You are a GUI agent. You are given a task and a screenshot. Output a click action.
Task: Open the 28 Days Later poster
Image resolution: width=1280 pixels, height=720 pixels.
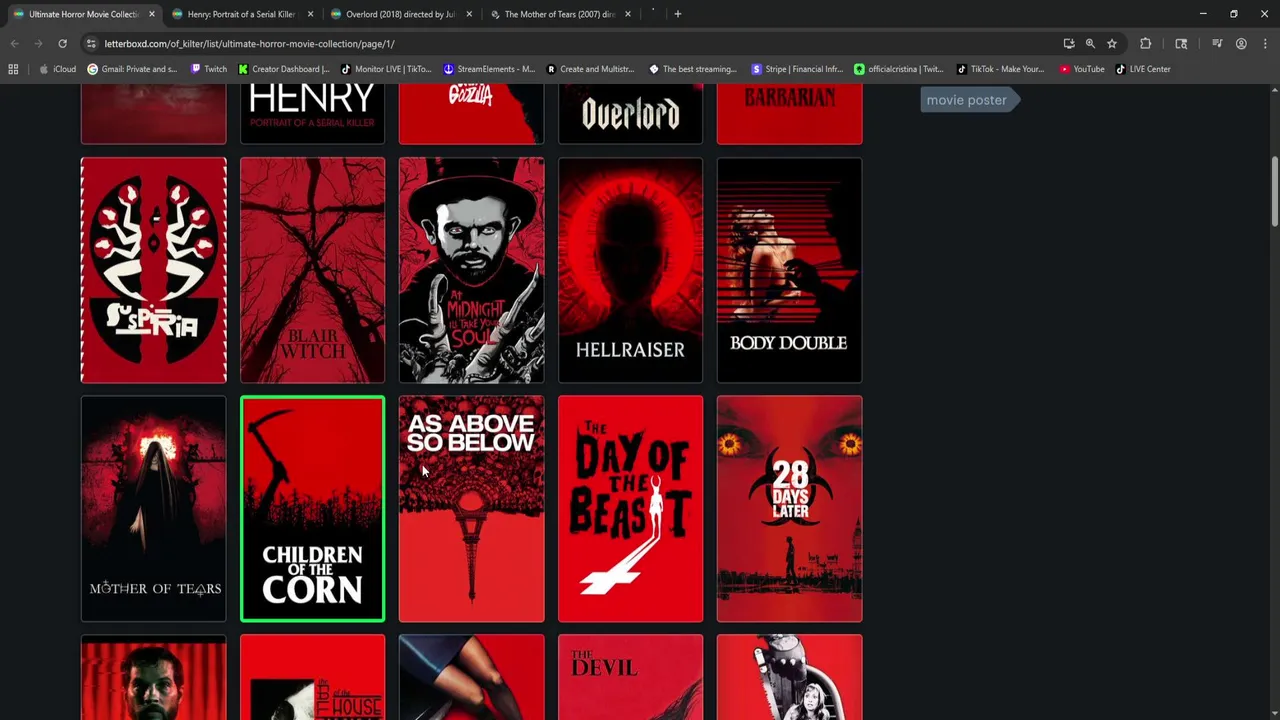tap(789, 509)
